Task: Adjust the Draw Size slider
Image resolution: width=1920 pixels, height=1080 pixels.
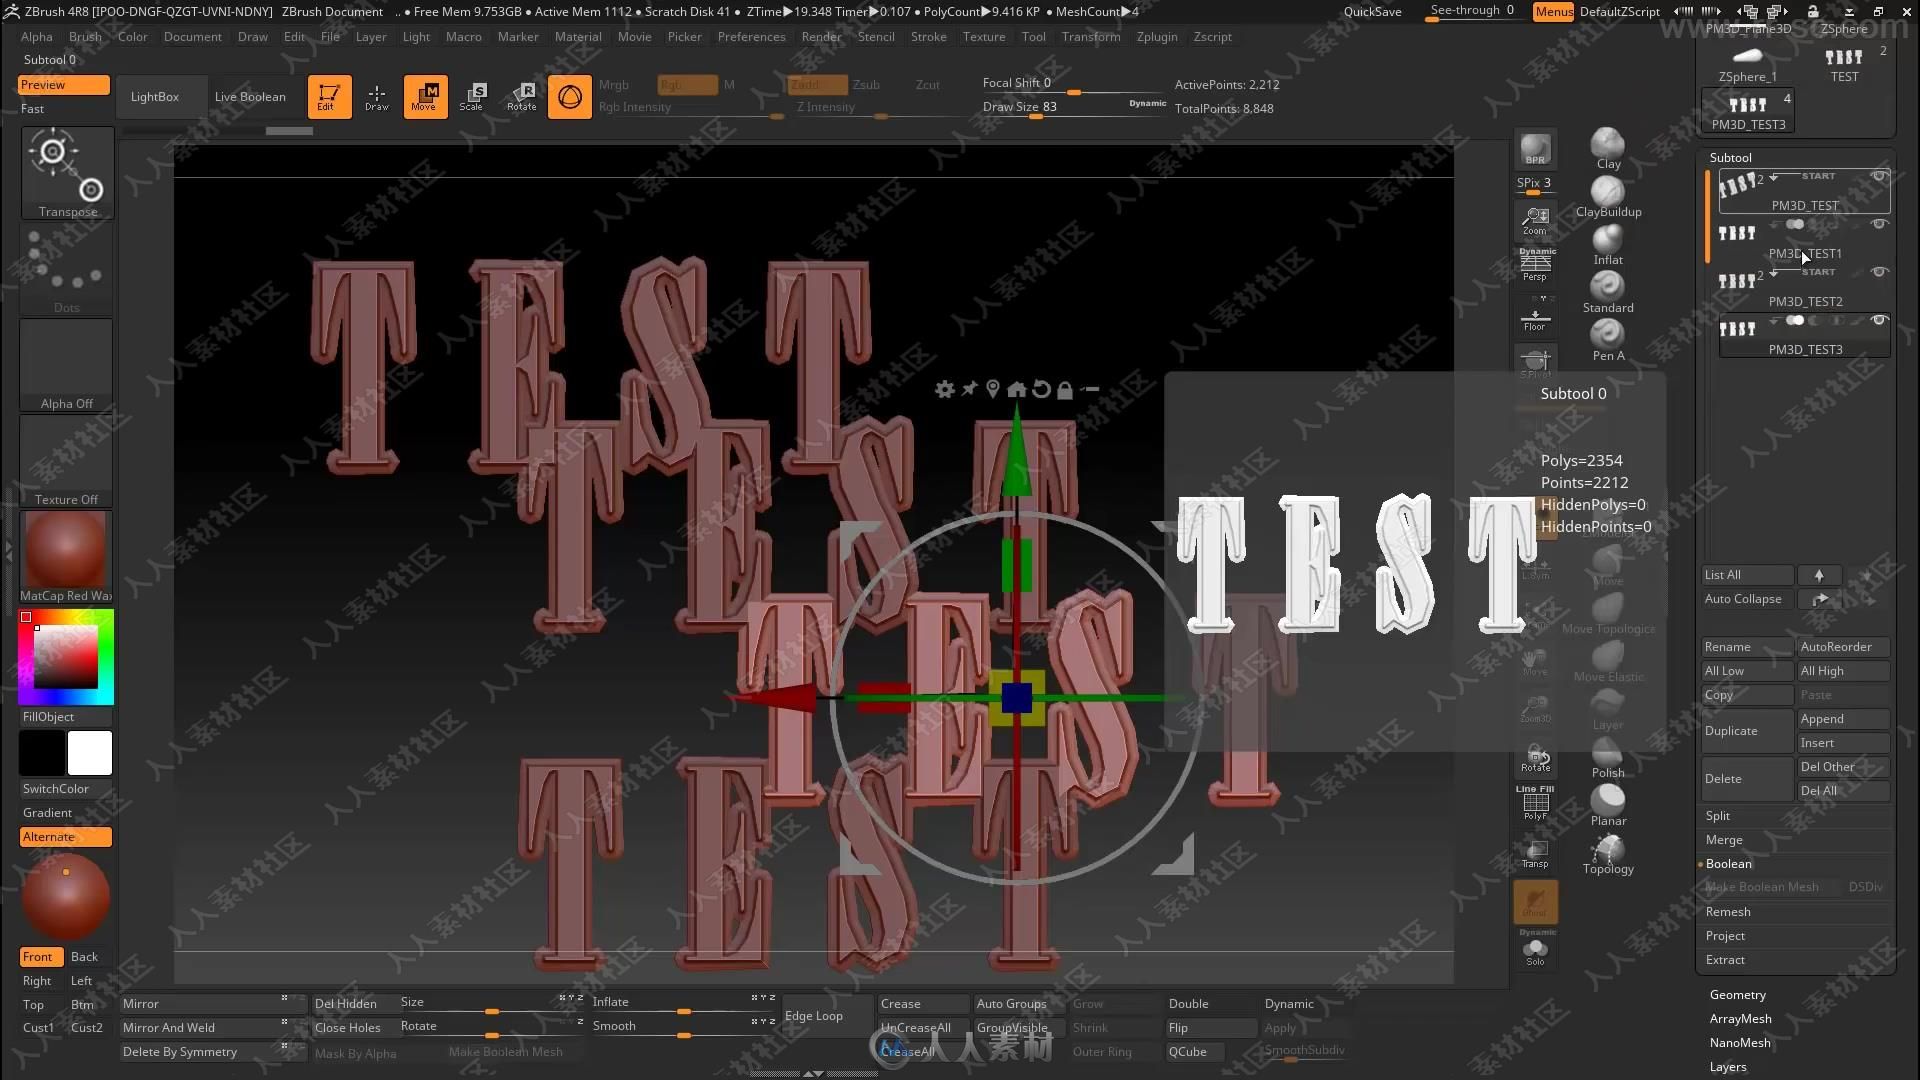Action: click(x=1074, y=108)
